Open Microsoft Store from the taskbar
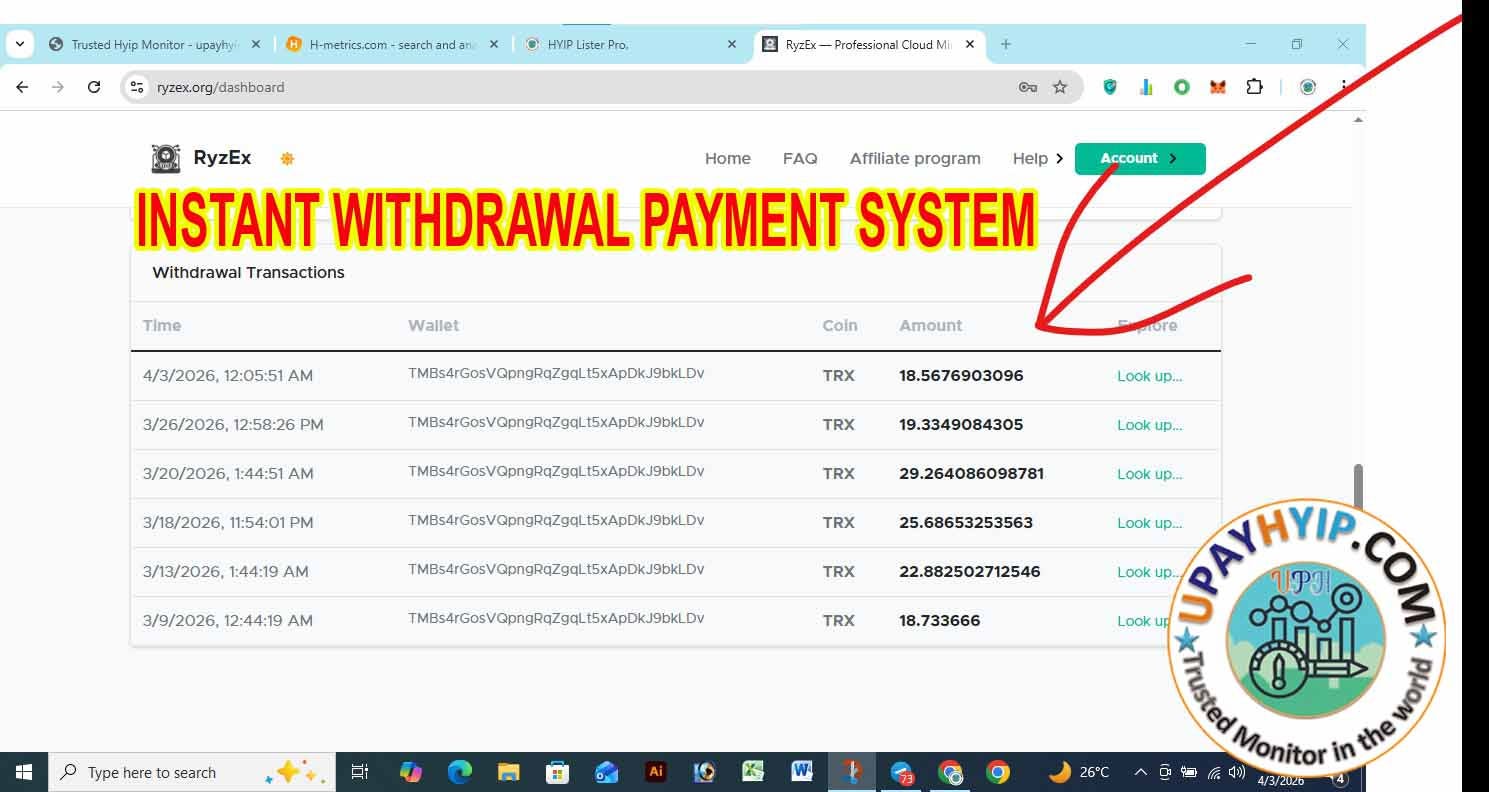 [557, 772]
